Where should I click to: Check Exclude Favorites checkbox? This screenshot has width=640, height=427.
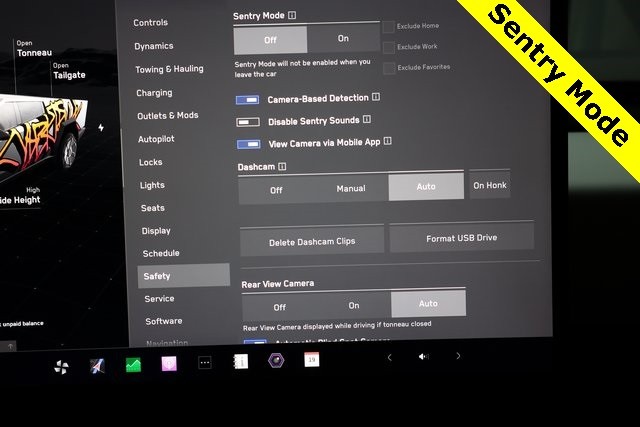pyautogui.click(x=389, y=68)
